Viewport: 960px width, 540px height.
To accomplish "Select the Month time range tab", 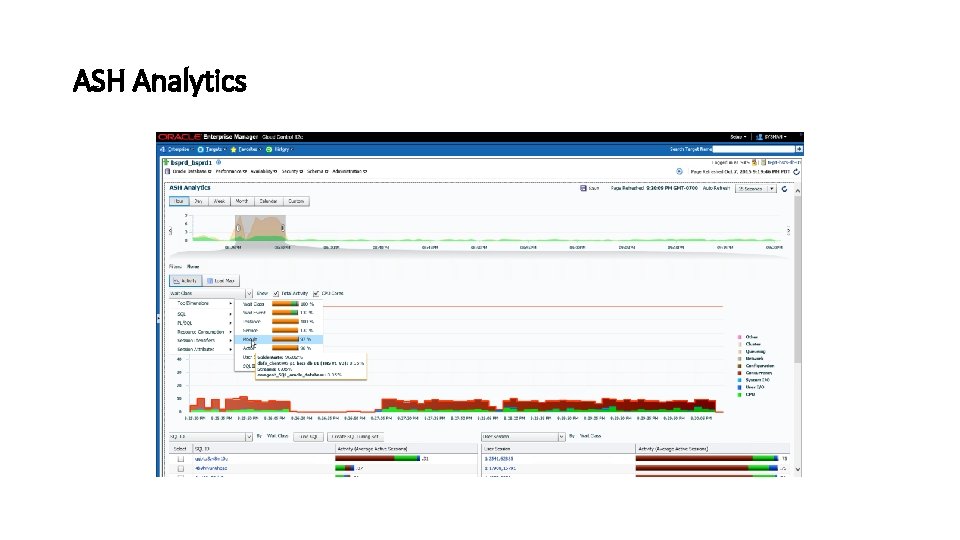I will (x=242, y=201).
